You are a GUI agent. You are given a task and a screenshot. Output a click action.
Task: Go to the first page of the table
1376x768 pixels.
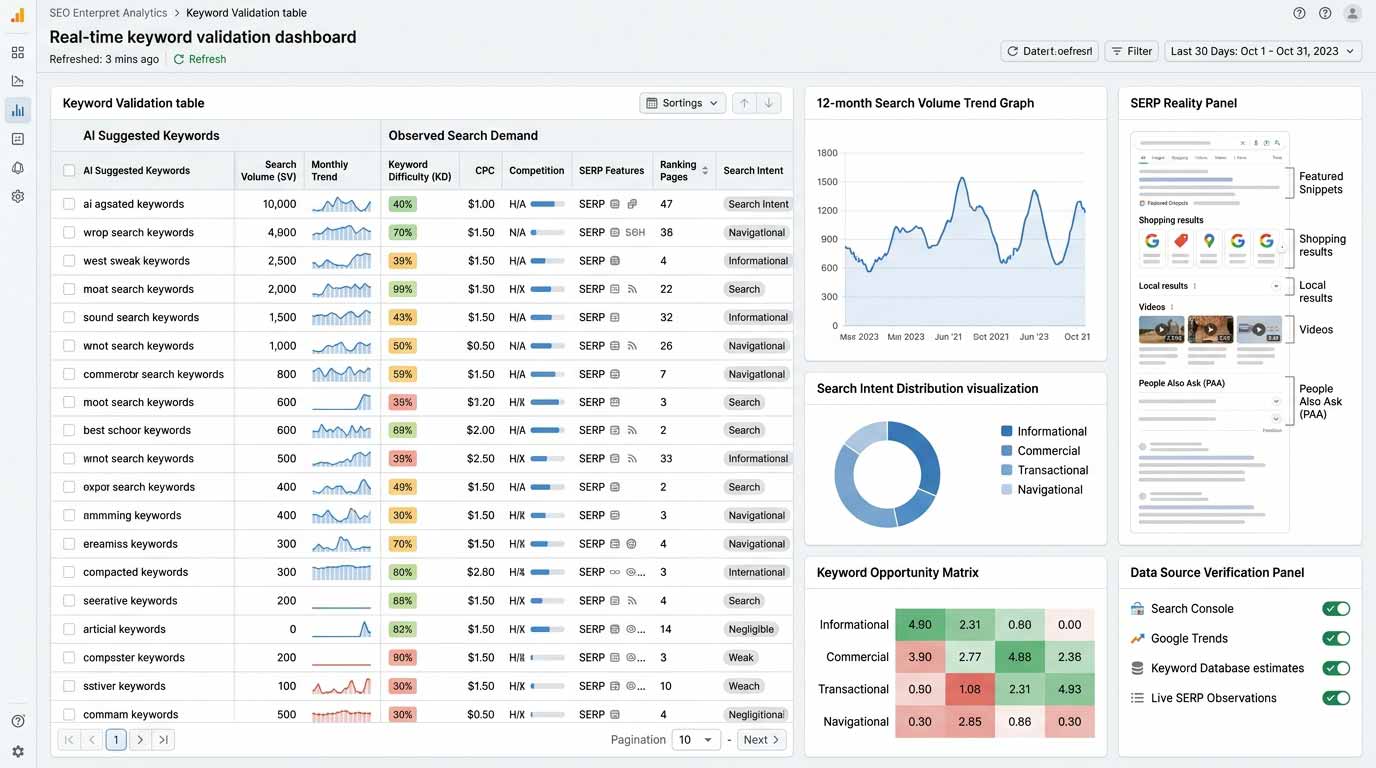point(68,740)
